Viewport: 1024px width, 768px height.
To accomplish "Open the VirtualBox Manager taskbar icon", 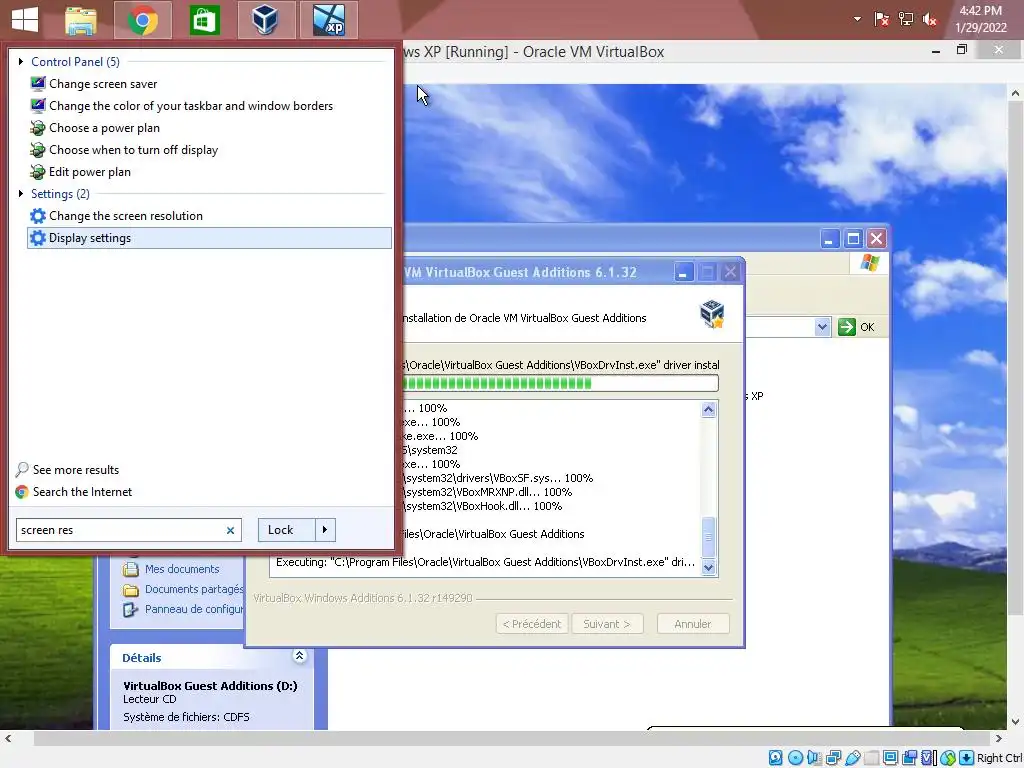I will coord(266,20).
